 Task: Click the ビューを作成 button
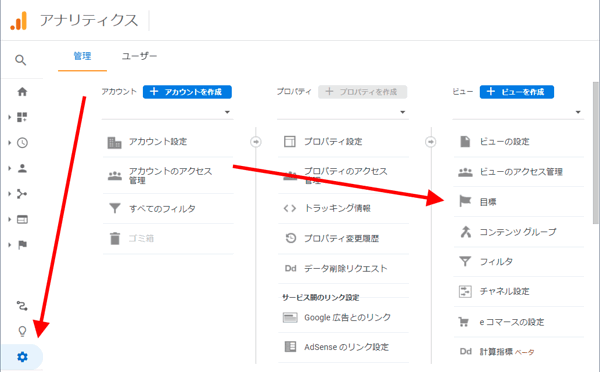517,92
